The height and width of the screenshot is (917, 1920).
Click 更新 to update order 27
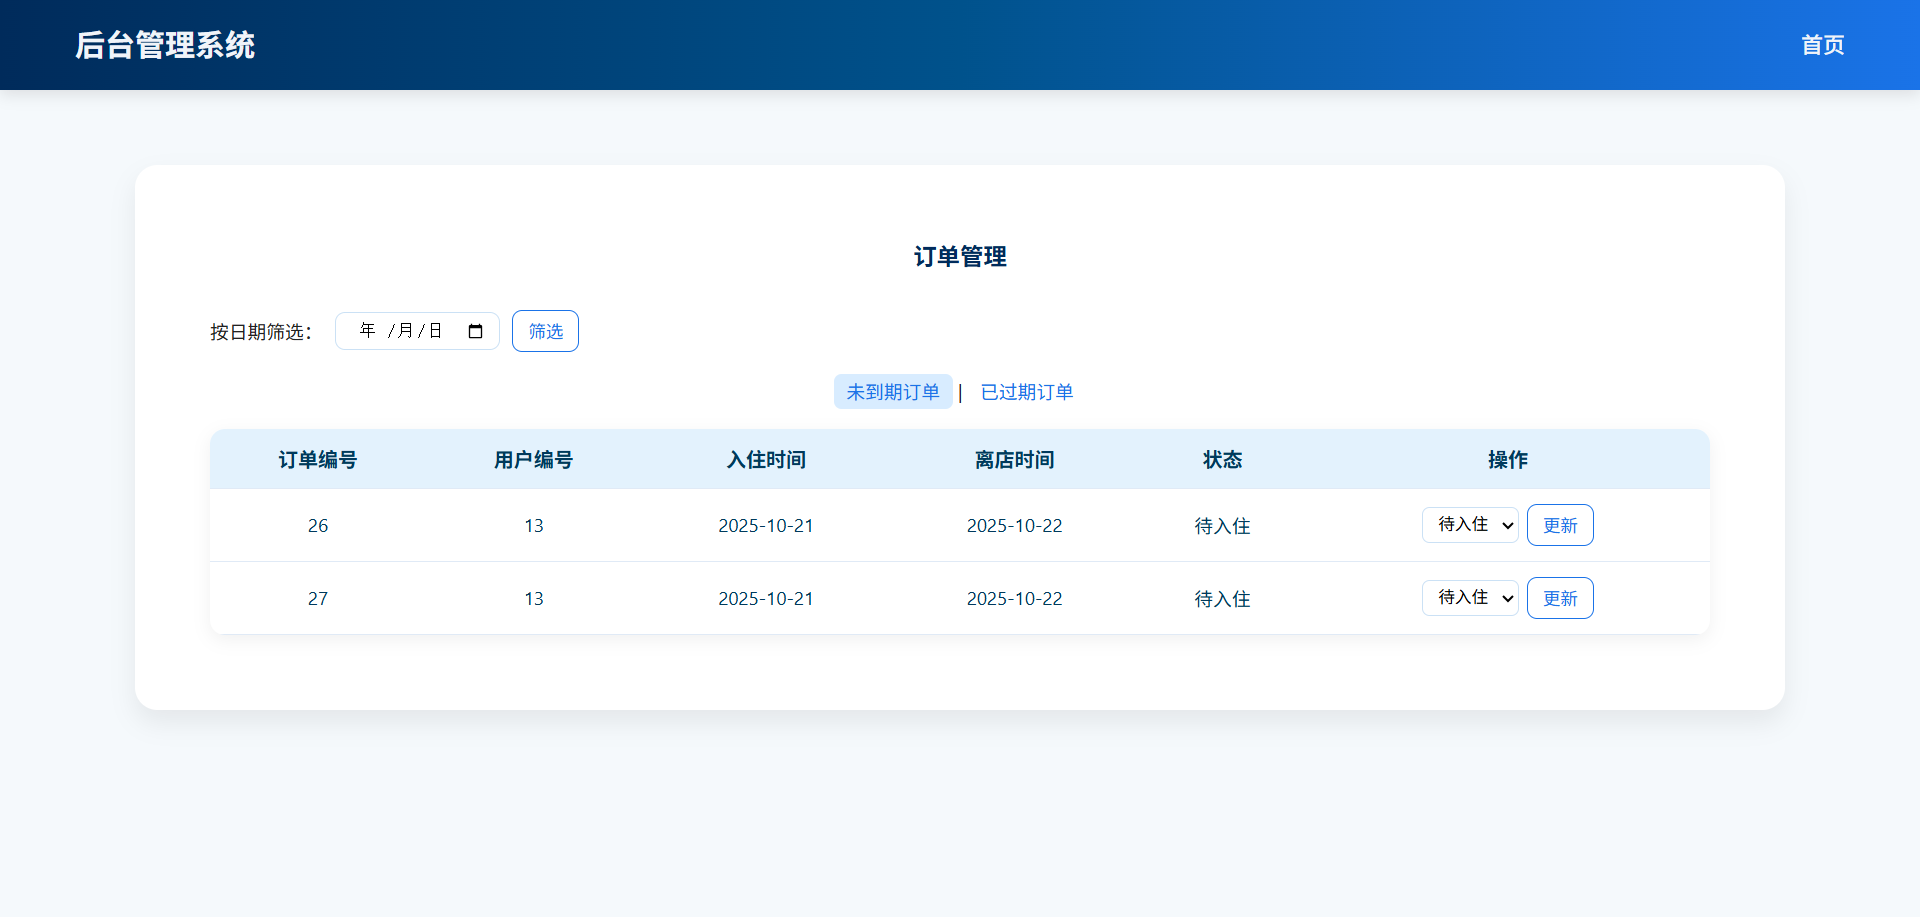point(1560,597)
